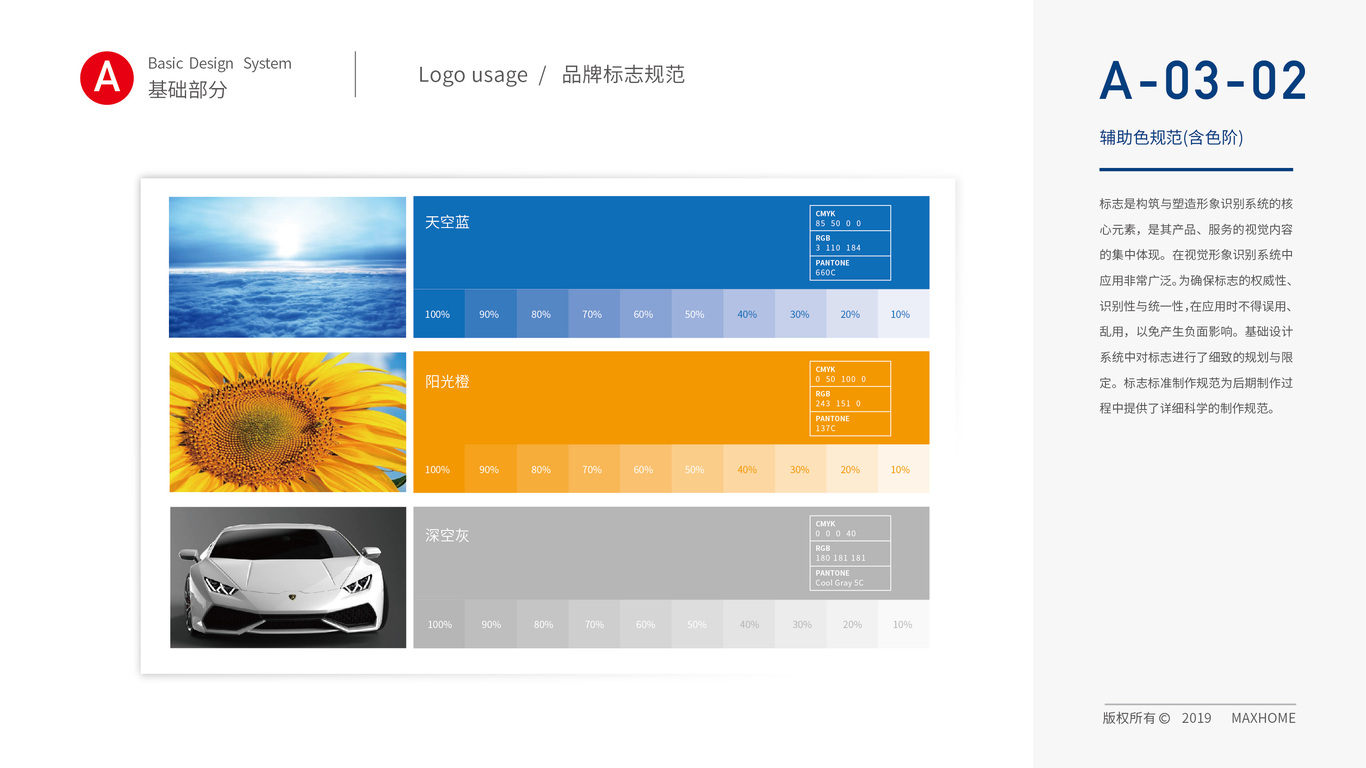
Task: Select the orange 80% tint swatch
Action: [542, 469]
